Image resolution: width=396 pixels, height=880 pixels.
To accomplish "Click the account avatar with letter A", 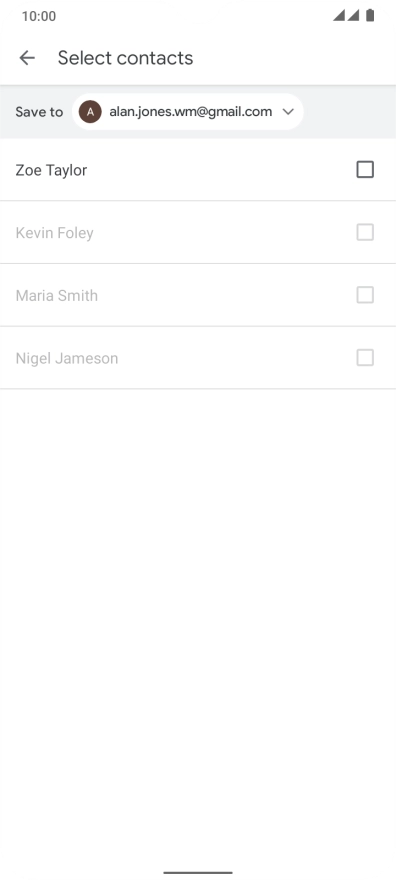I will [x=90, y=112].
